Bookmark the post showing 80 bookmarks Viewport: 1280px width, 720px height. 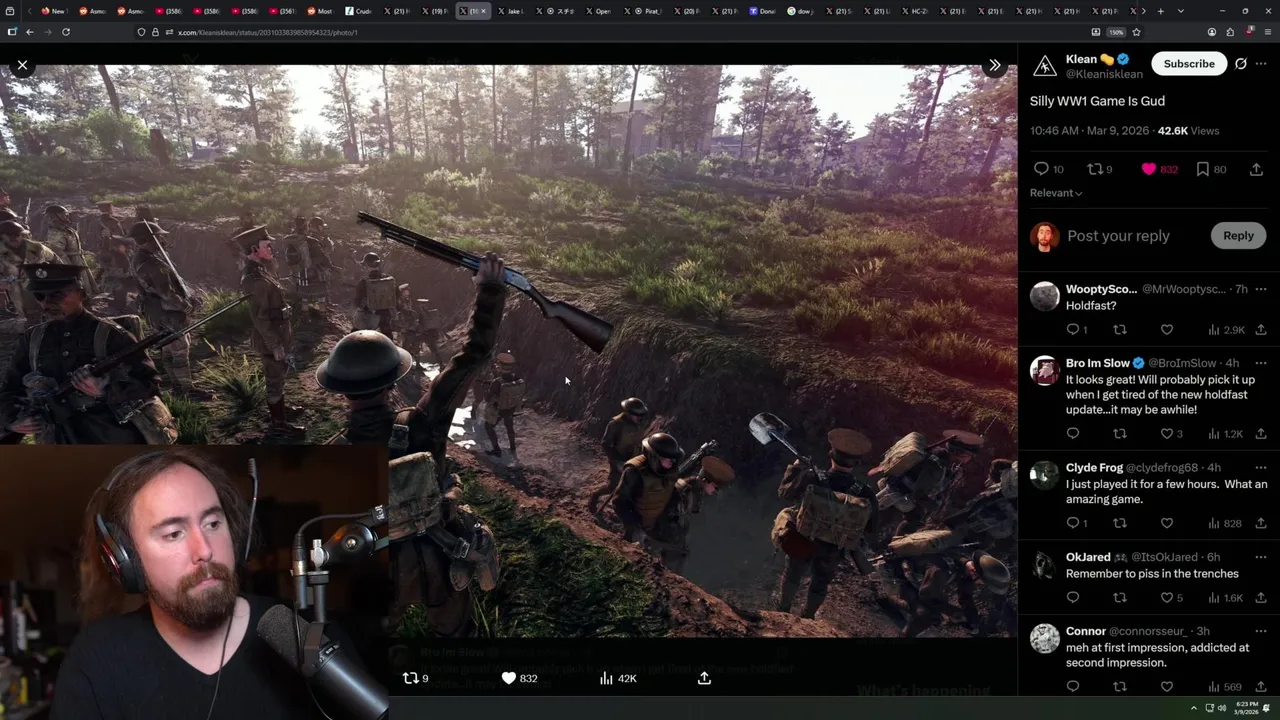click(x=1211, y=169)
